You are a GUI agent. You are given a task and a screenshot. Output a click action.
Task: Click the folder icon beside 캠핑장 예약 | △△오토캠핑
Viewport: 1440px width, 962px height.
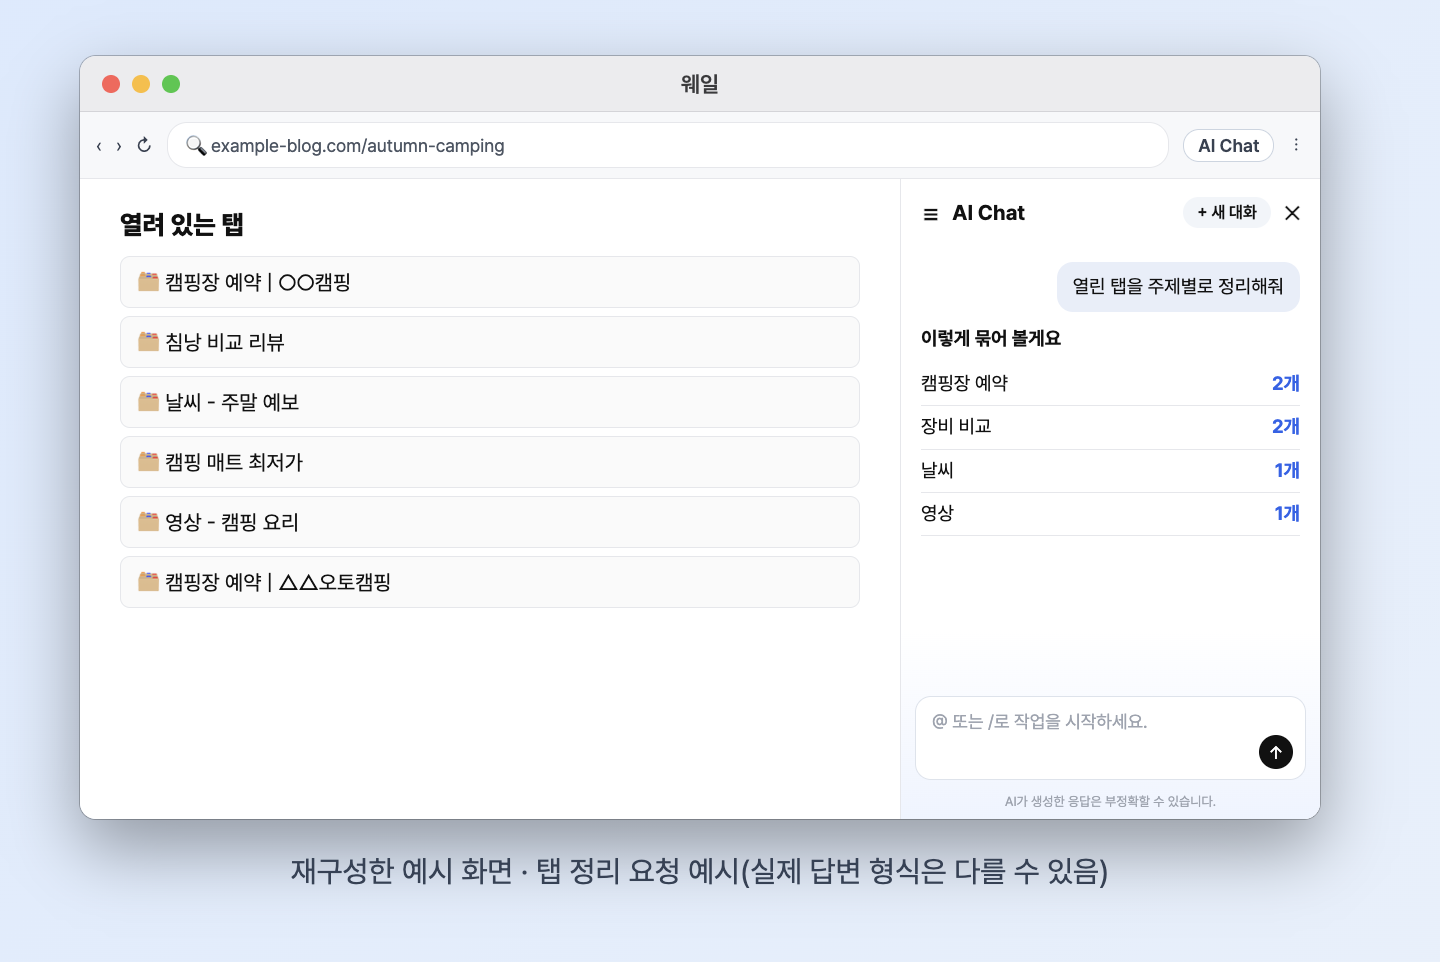(x=149, y=582)
